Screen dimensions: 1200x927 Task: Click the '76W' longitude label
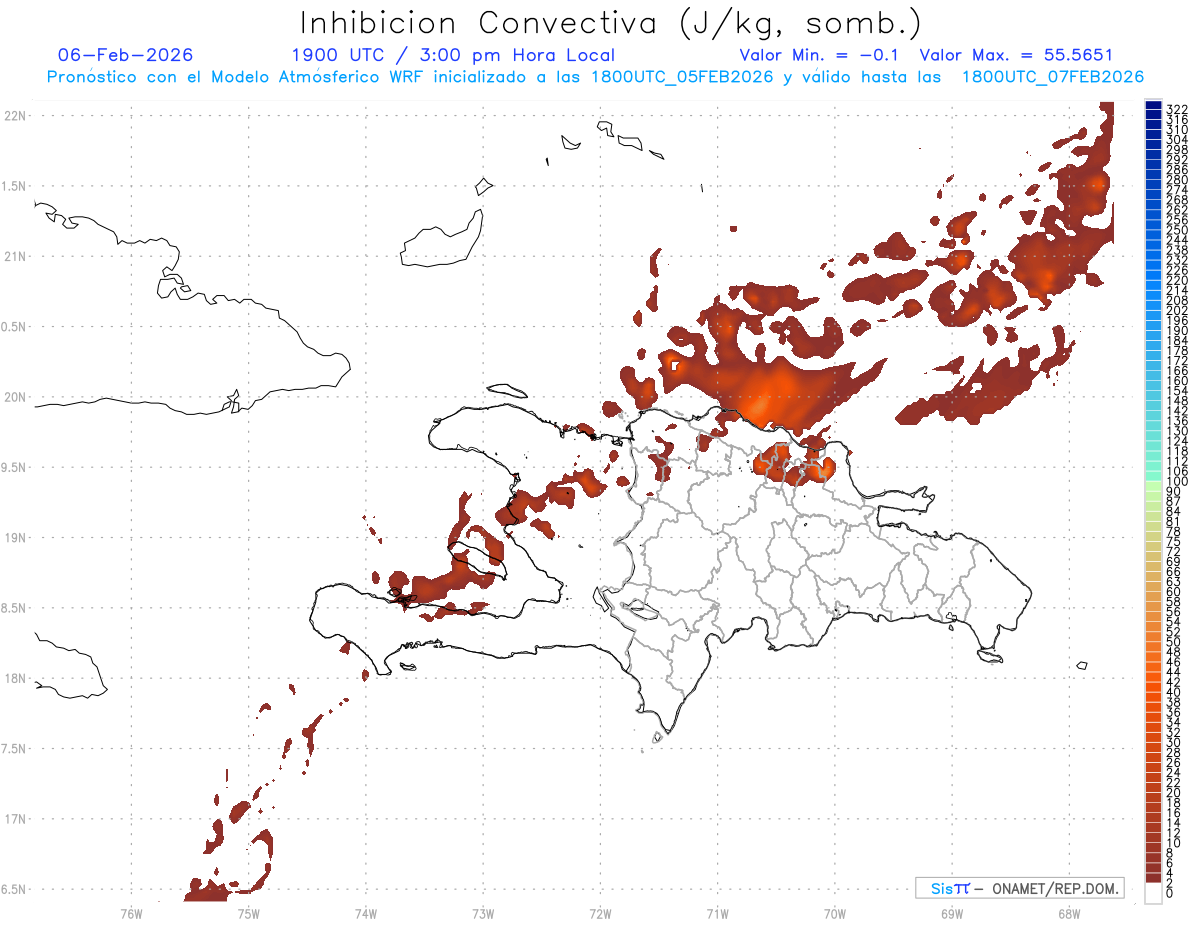(x=131, y=912)
